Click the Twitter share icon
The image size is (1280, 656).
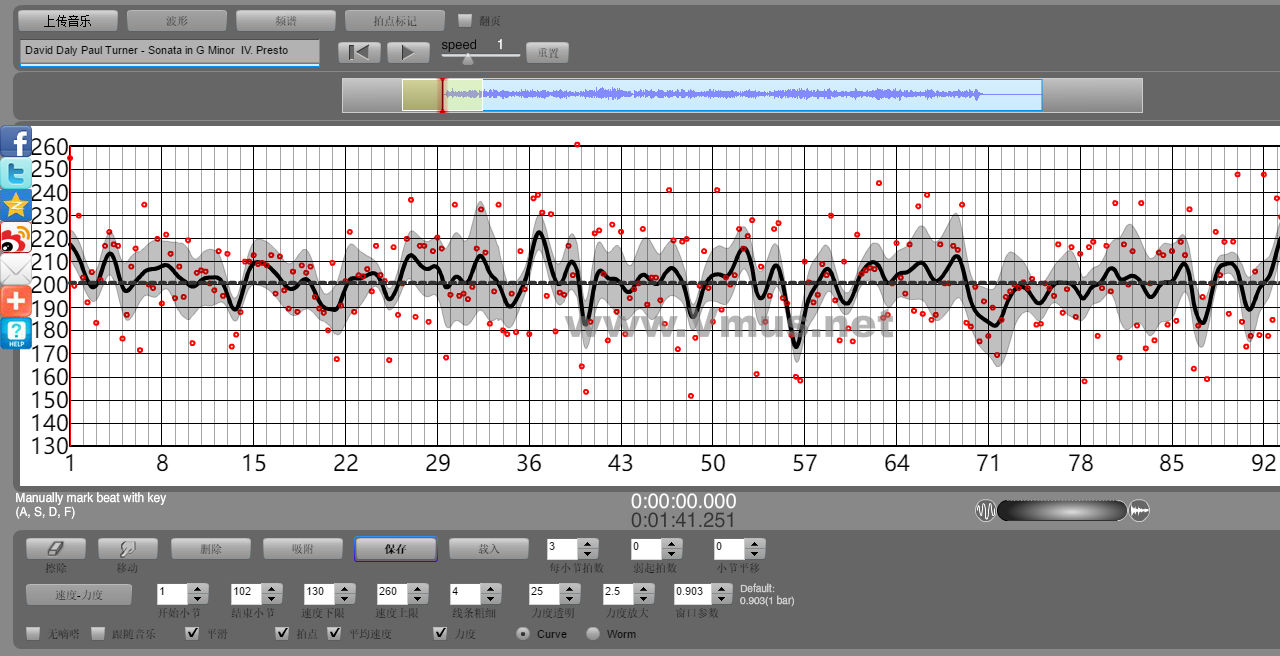(16, 174)
